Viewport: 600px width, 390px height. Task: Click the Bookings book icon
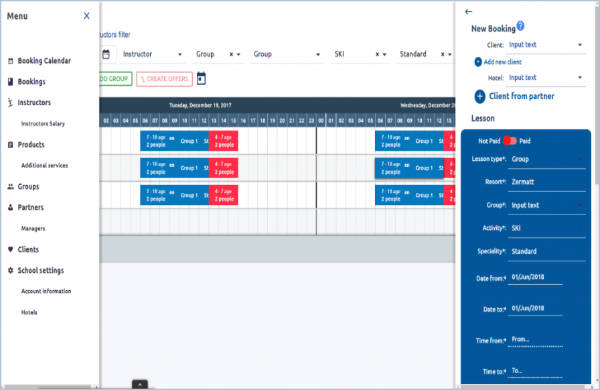tap(10, 82)
